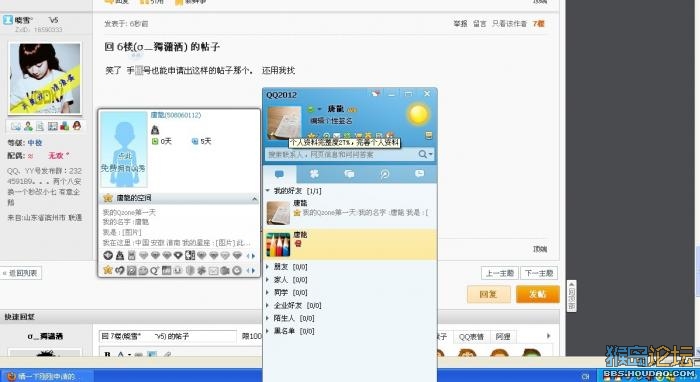The image size is (700, 382).
Task: Click the 顶端 back-to-top link in post
Action: coord(540,249)
